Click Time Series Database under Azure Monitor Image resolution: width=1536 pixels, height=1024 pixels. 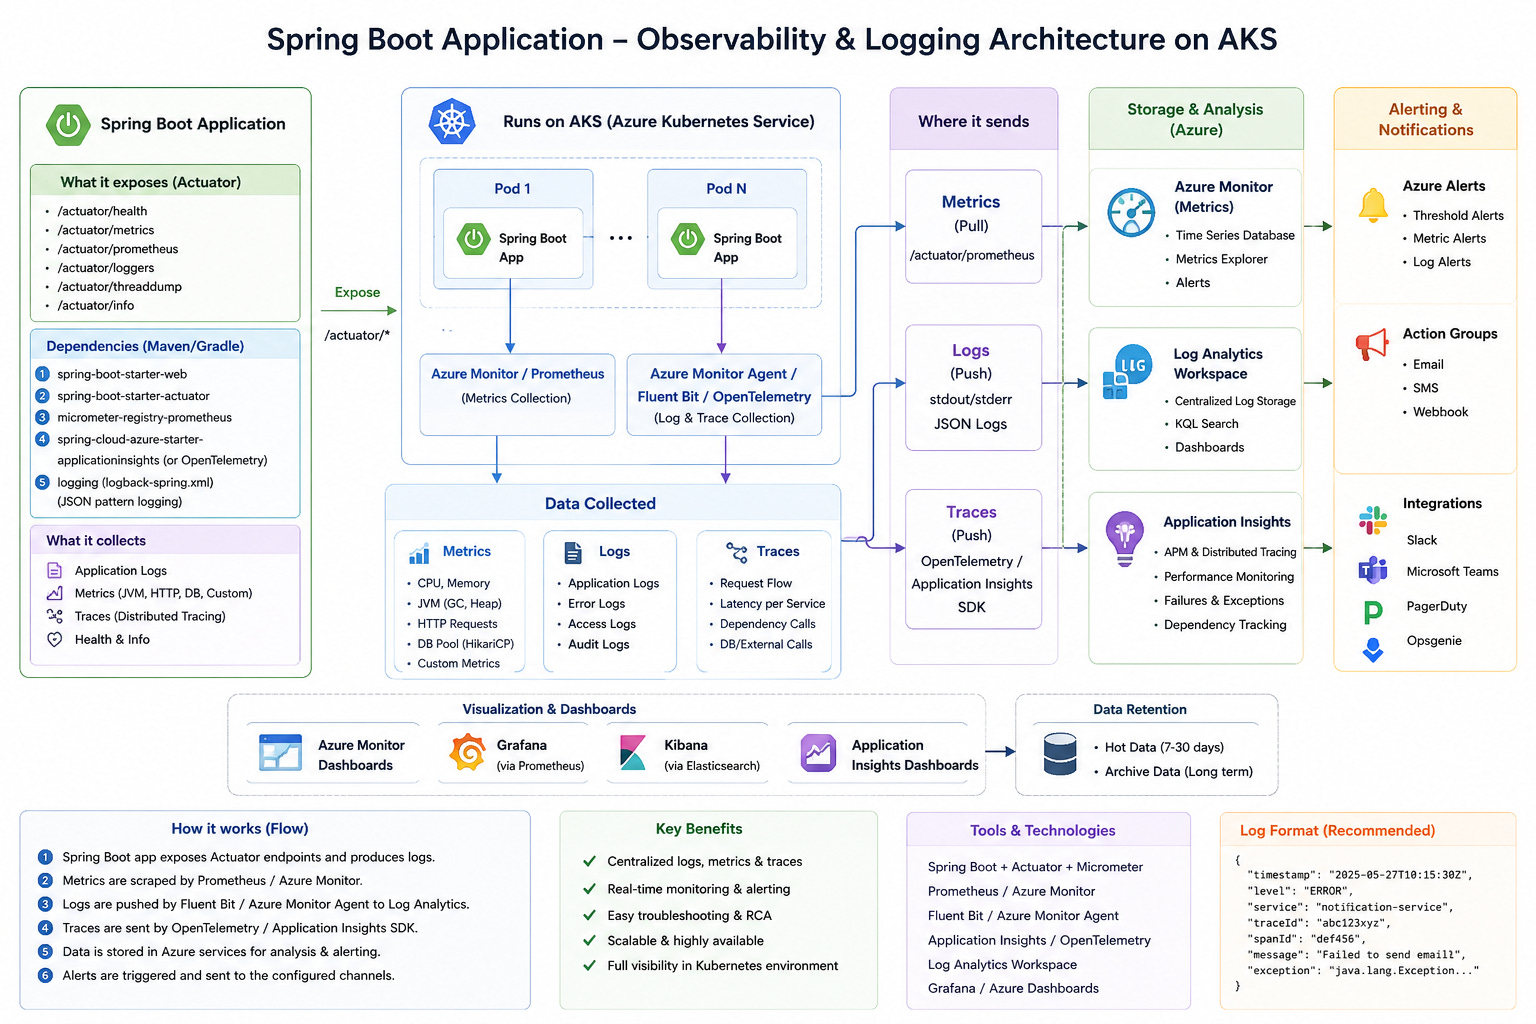pyautogui.click(x=1235, y=236)
